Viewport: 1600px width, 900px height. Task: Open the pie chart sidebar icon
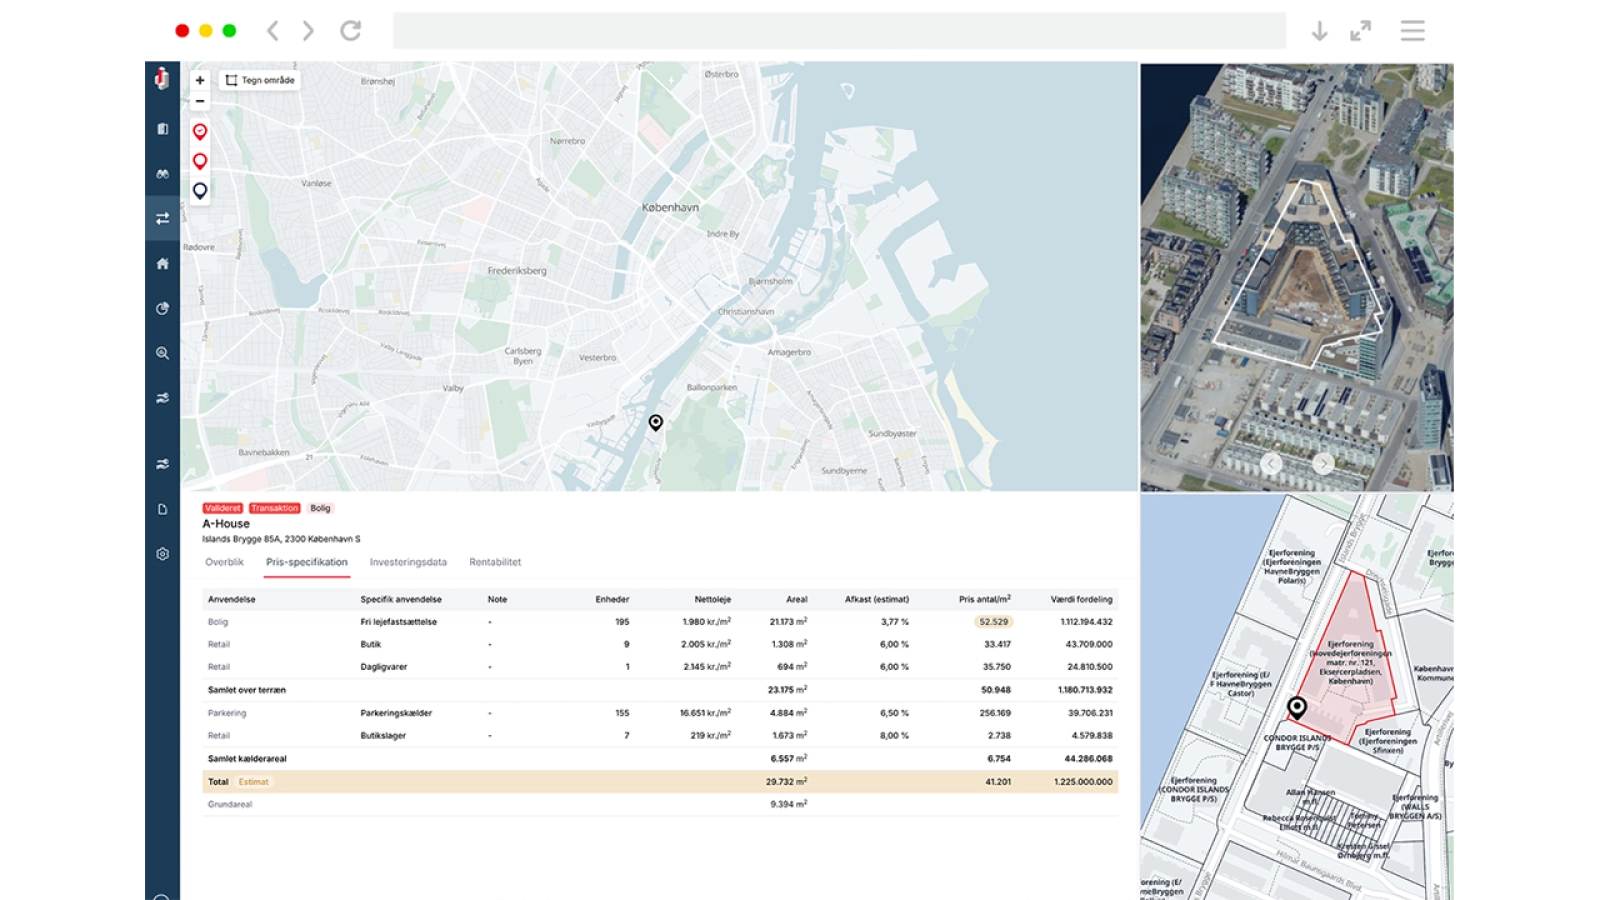coord(162,309)
